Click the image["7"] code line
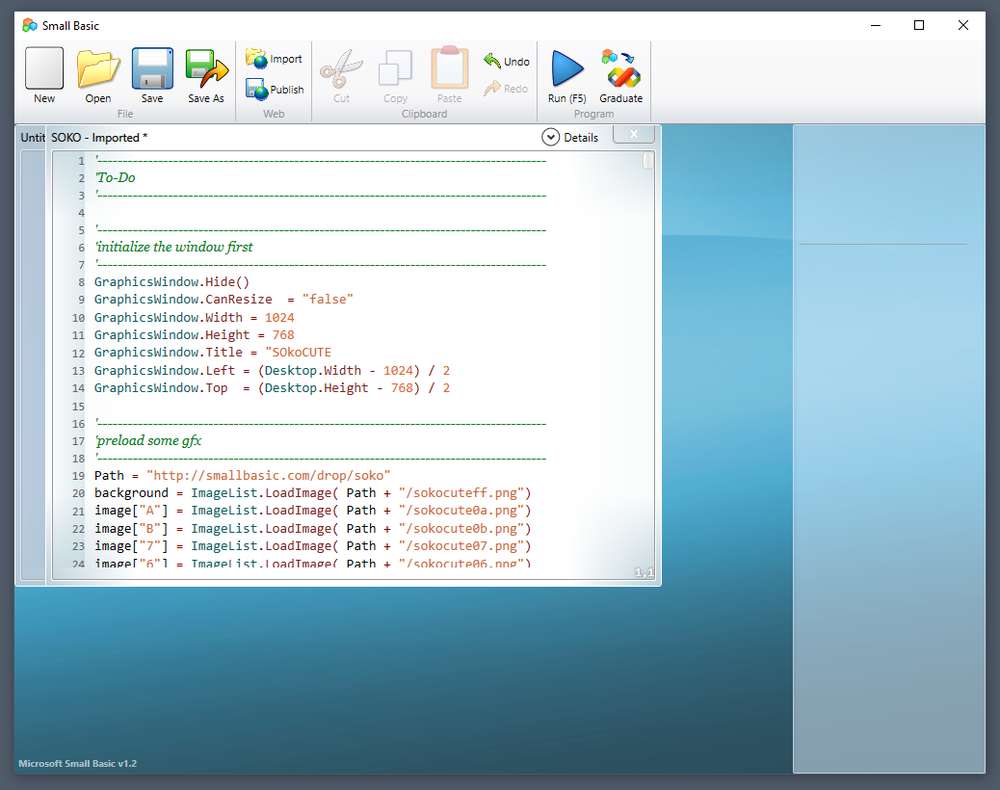Screen dimensions: 1000x790 [312, 546]
